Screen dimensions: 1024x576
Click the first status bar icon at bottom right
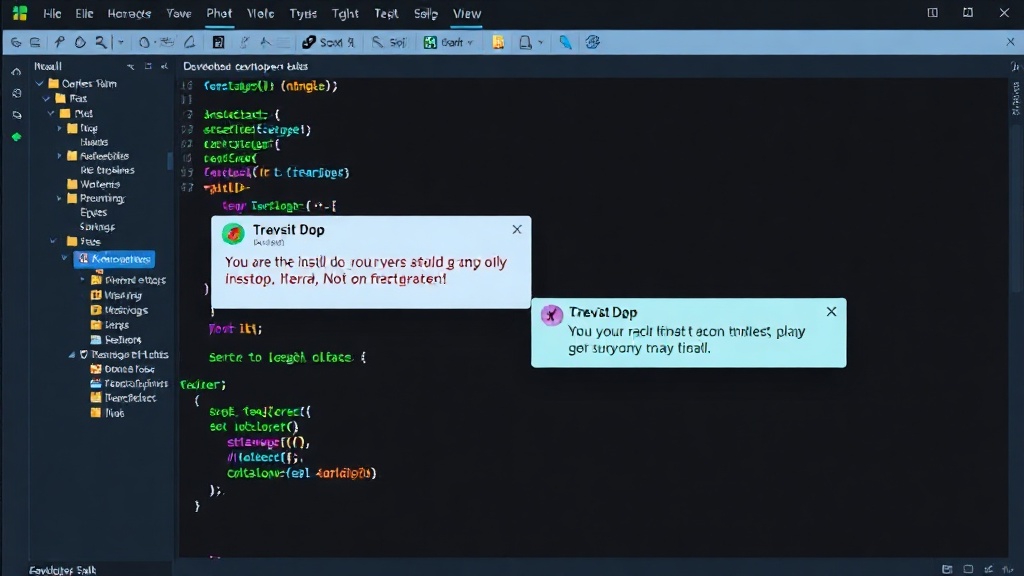(947, 569)
